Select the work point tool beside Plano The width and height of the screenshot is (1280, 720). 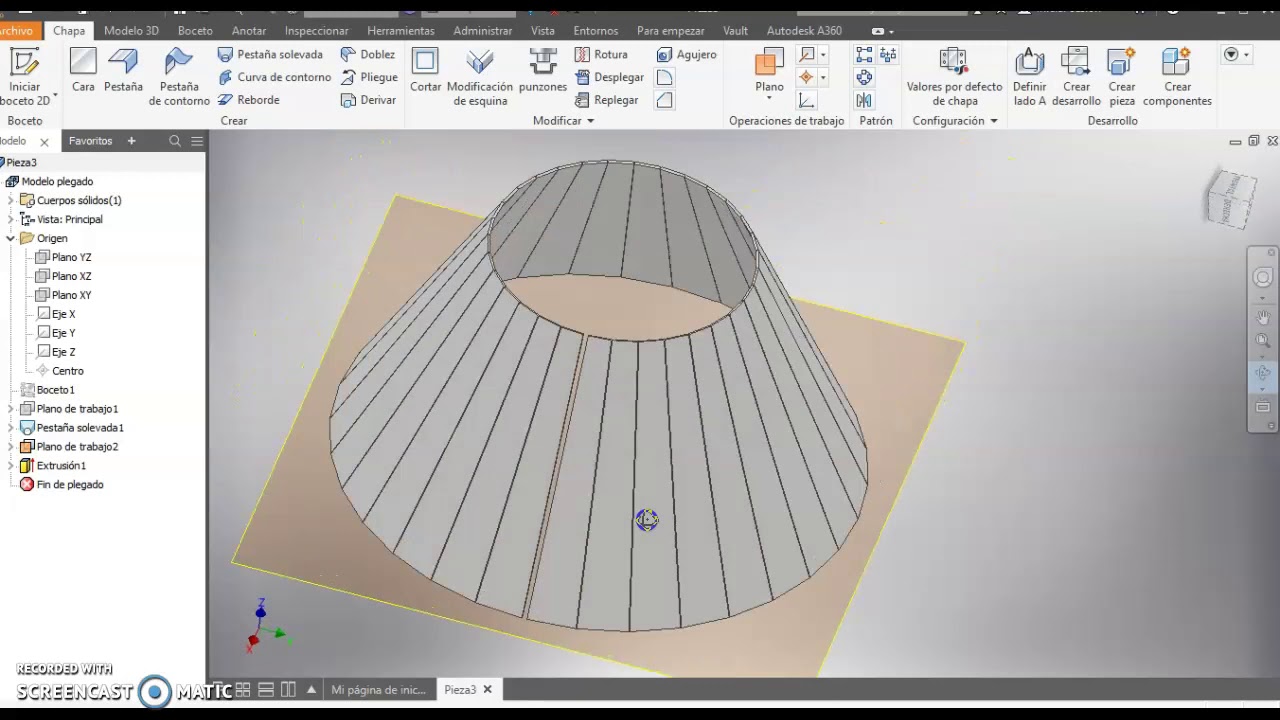tap(806, 77)
